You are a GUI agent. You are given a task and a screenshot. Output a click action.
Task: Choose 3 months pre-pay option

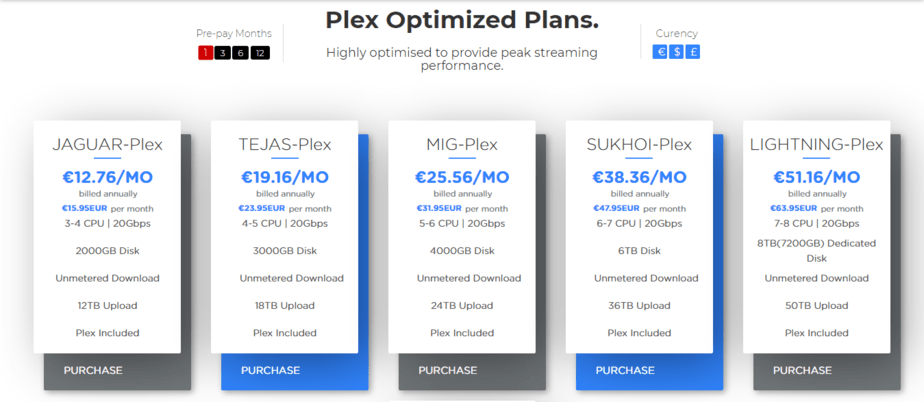pyautogui.click(x=222, y=53)
